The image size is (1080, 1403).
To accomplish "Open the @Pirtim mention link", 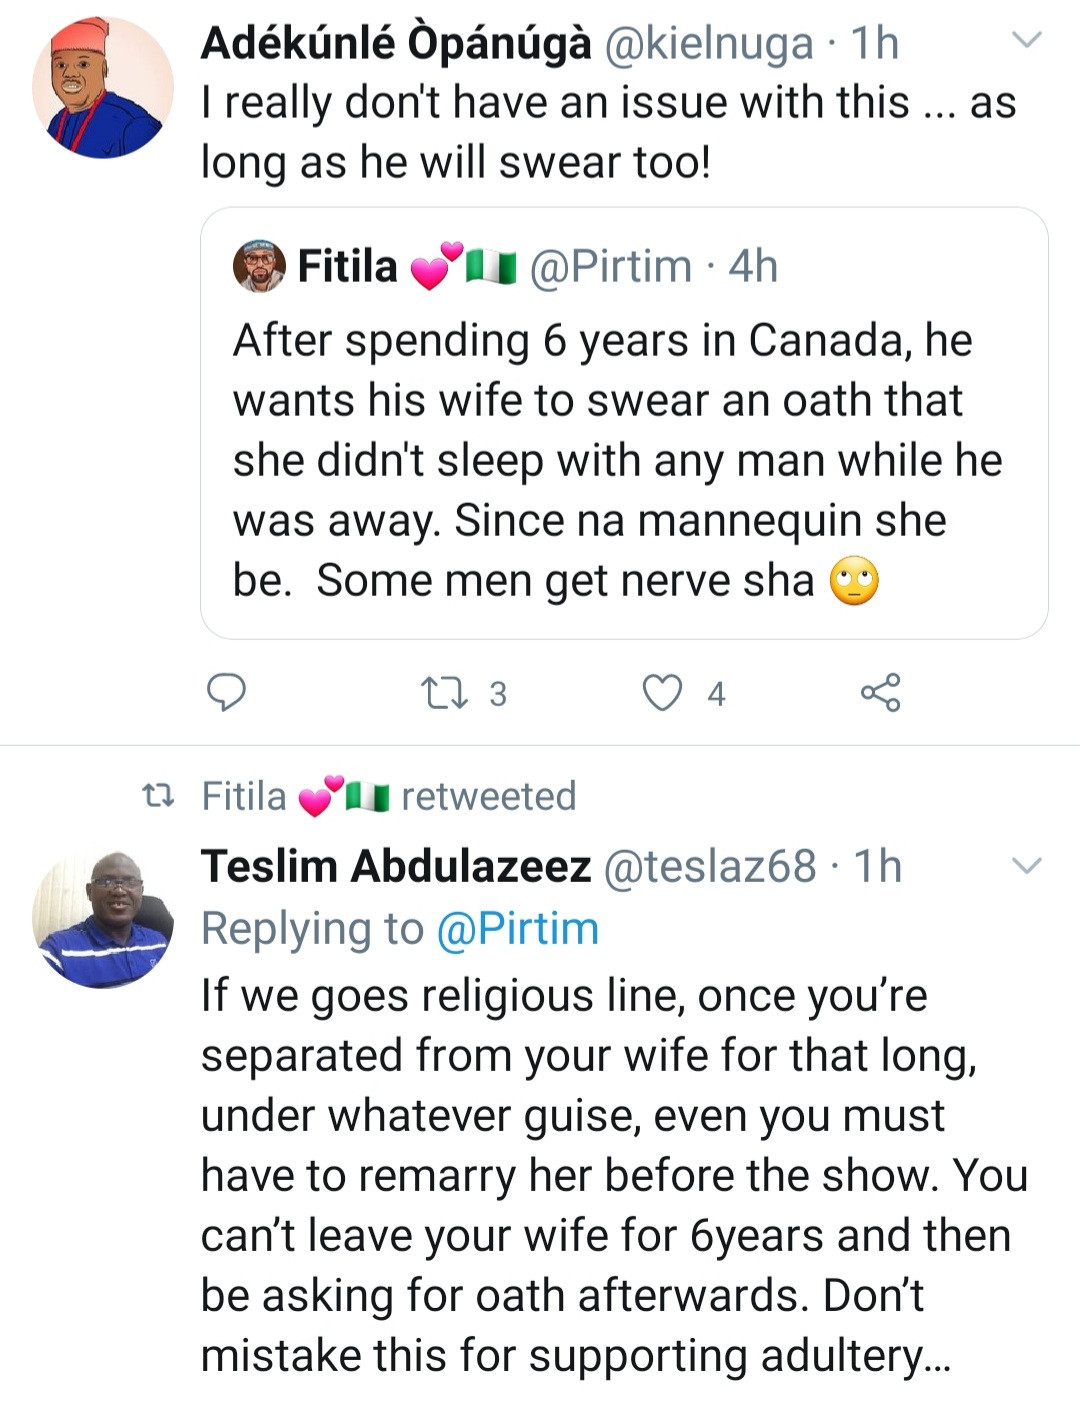I will [517, 929].
